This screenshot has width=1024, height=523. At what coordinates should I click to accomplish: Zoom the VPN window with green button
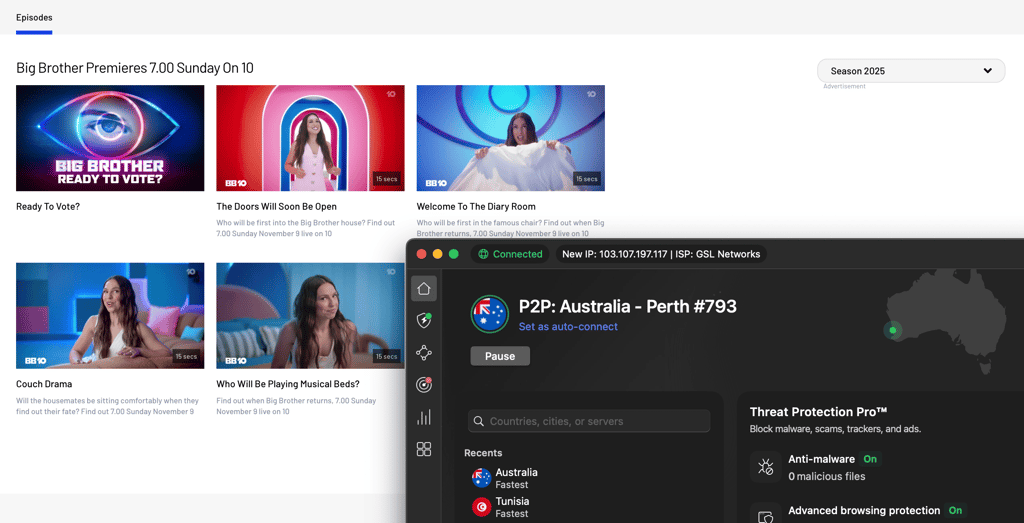[454, 254]
